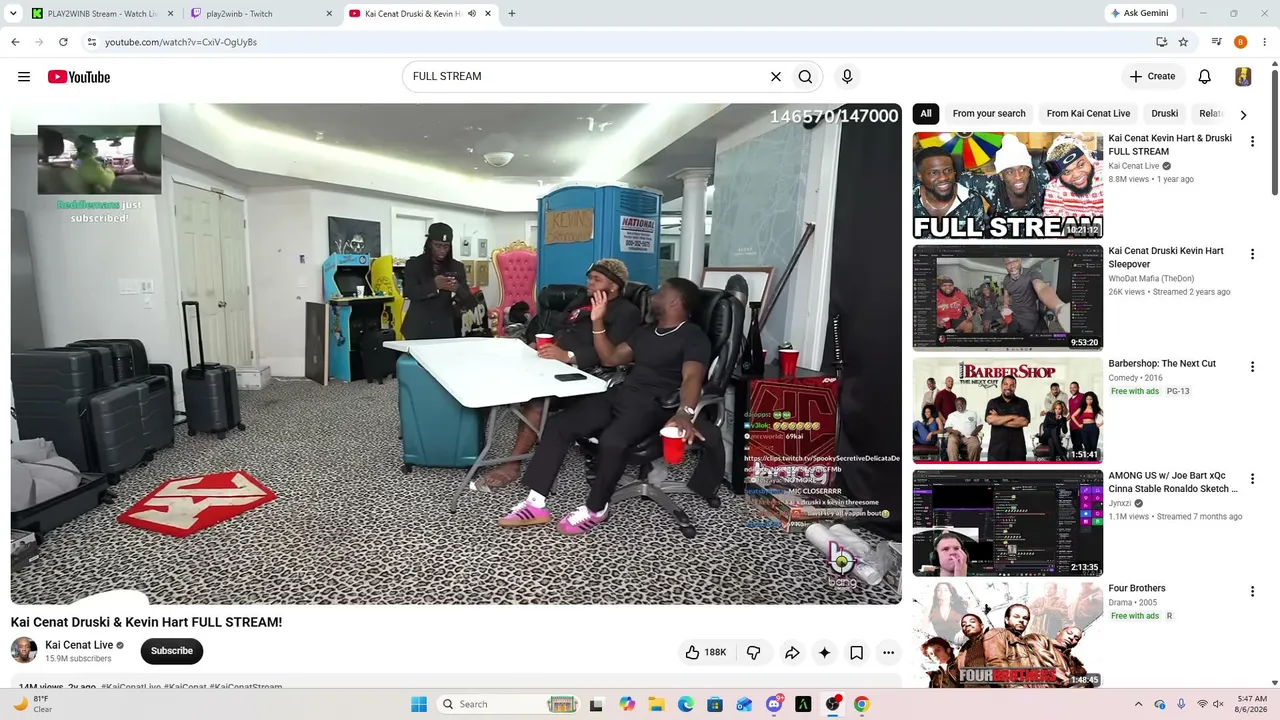The image size is (1280, 720).
Task: Click the main video player
Action: (456, 354)
